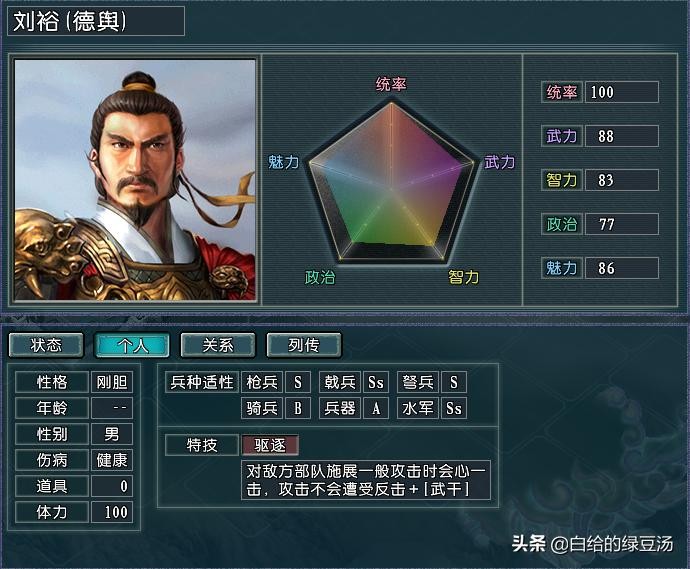Click the 刘裕 character portrait

point(135,180)
